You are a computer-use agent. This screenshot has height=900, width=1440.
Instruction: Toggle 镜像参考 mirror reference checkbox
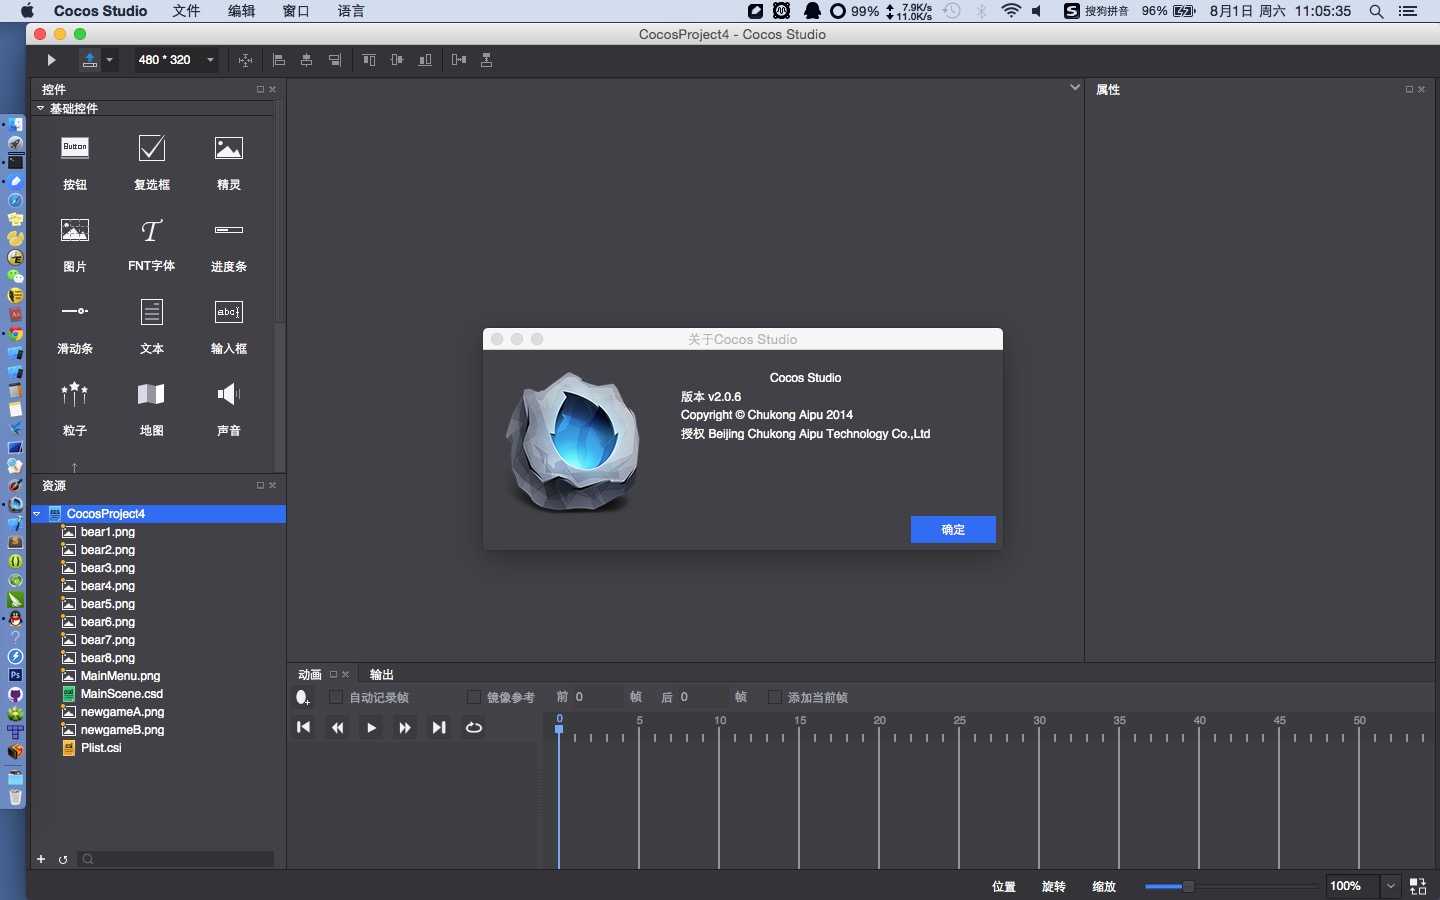point(474,697)
